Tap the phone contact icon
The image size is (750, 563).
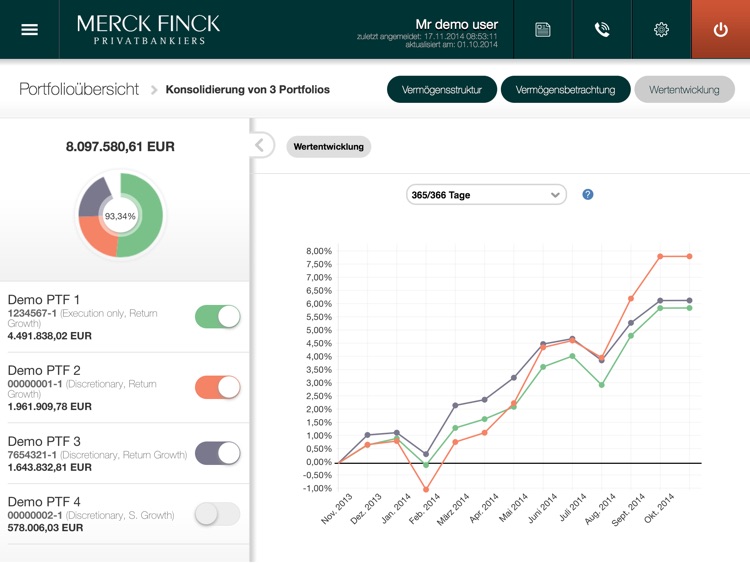(602, 30)
